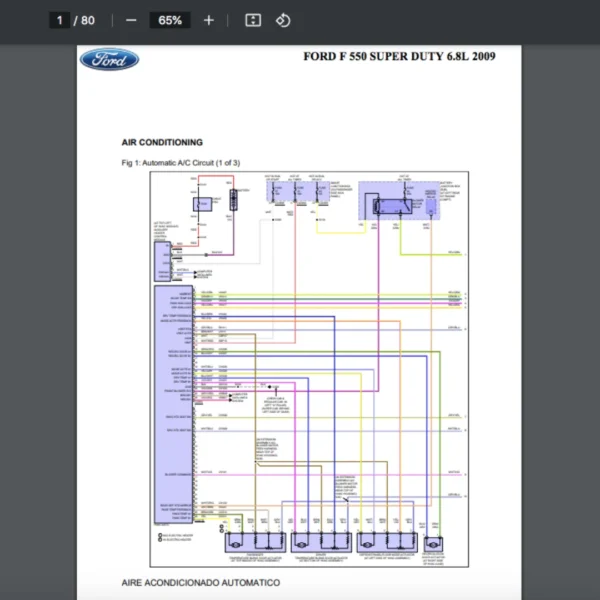Click the fit to page icon

tap(253, 20)
